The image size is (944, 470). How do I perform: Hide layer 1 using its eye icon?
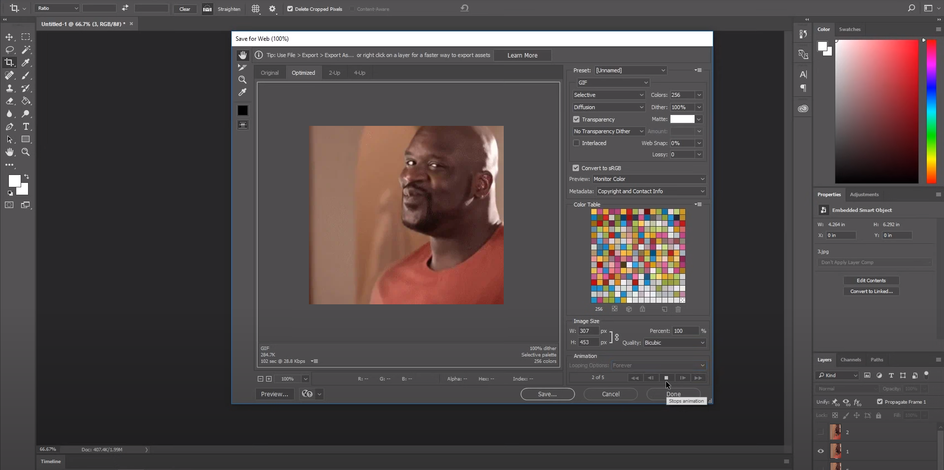click(x=821, y=451)
